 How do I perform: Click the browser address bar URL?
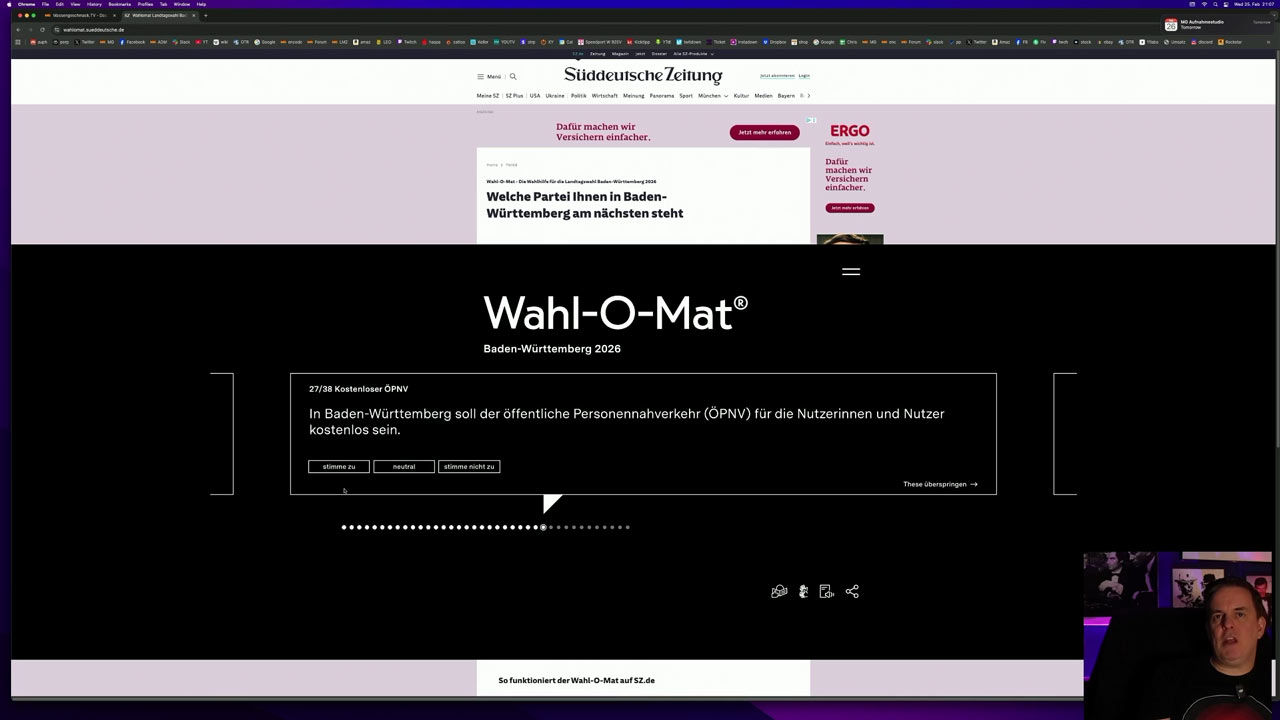tap(94, 29)
